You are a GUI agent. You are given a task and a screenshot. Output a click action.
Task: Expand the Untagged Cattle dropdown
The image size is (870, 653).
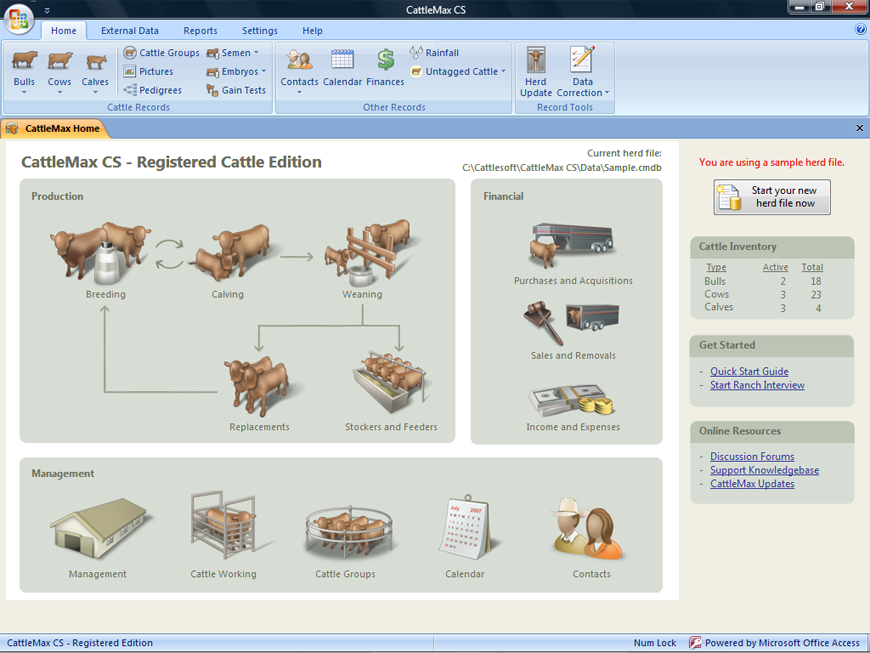point(503,72)
